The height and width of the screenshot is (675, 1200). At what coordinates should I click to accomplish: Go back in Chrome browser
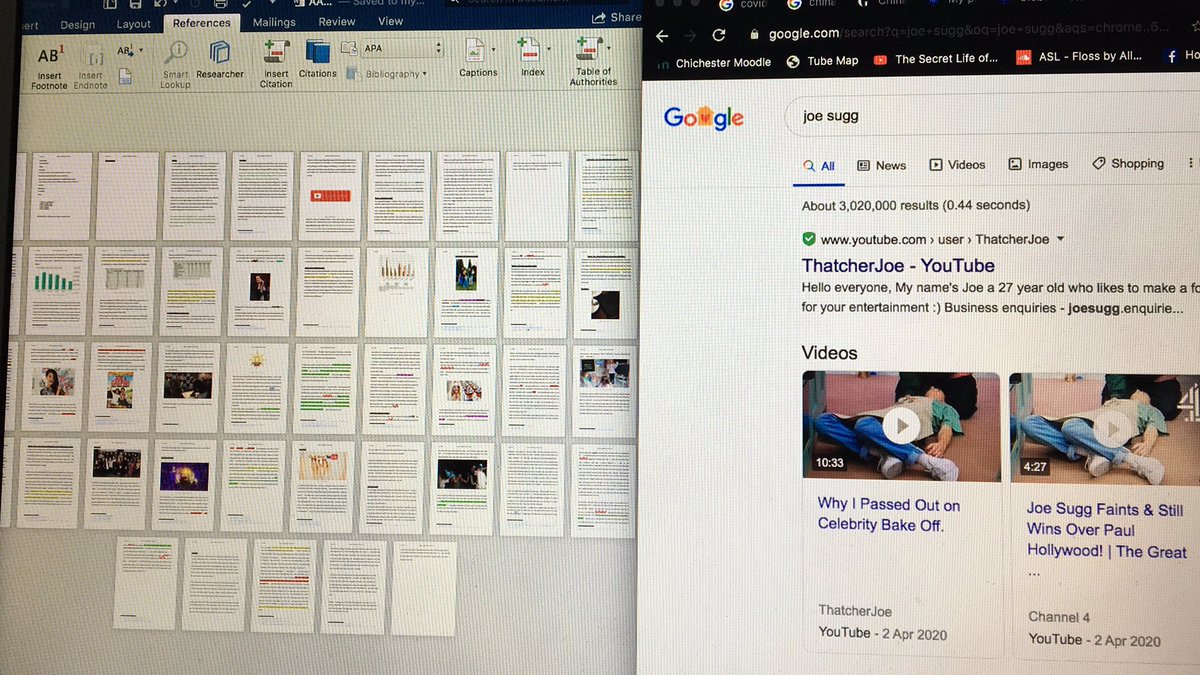coord(661,35)
